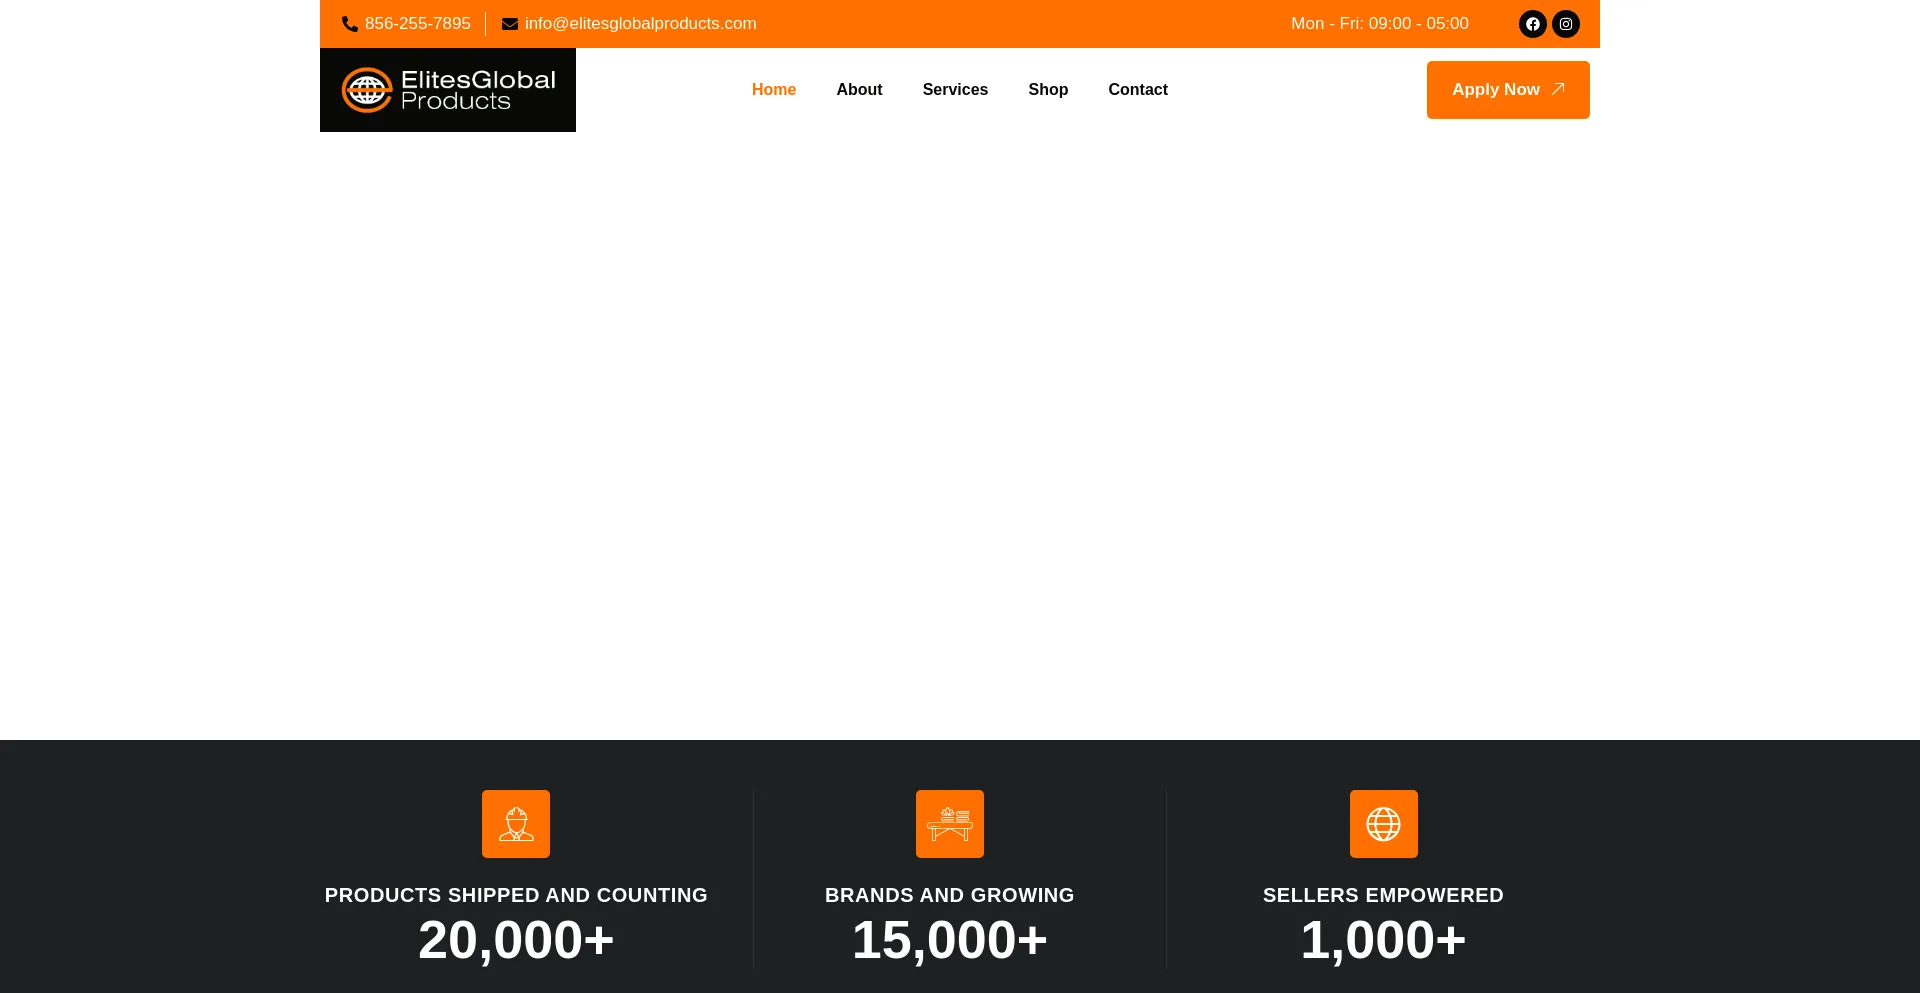
Task: Click the 20,000+ products shipped counter
Action: tap(516, 940)
